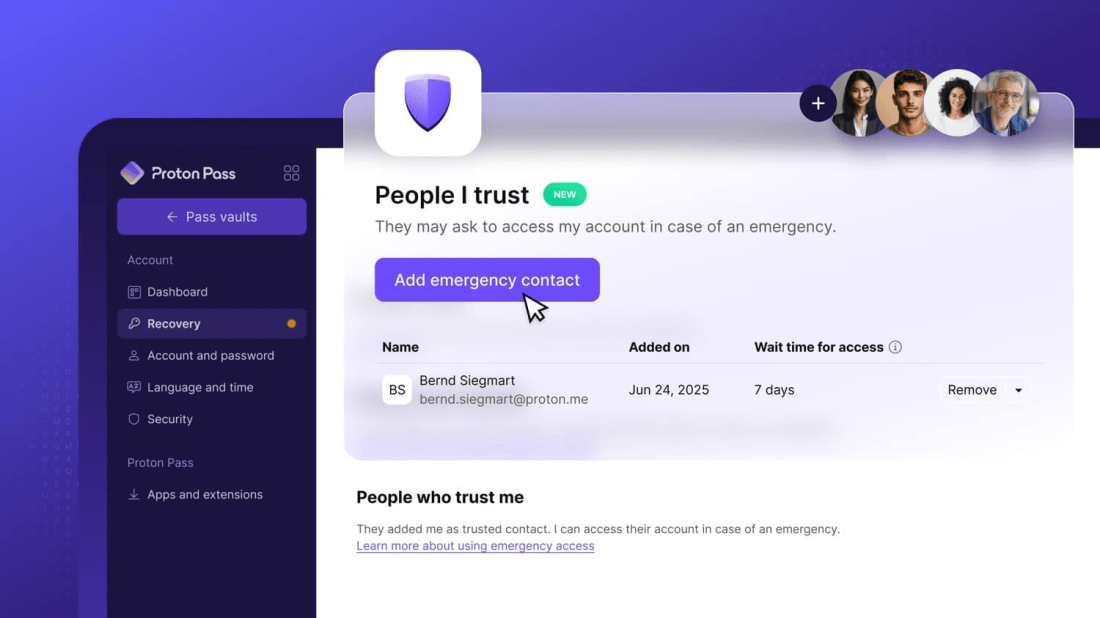The height and width of the screenshot is (618, 1100).
Task: Open Learn more about using emergency access
Action: [475, 546]
